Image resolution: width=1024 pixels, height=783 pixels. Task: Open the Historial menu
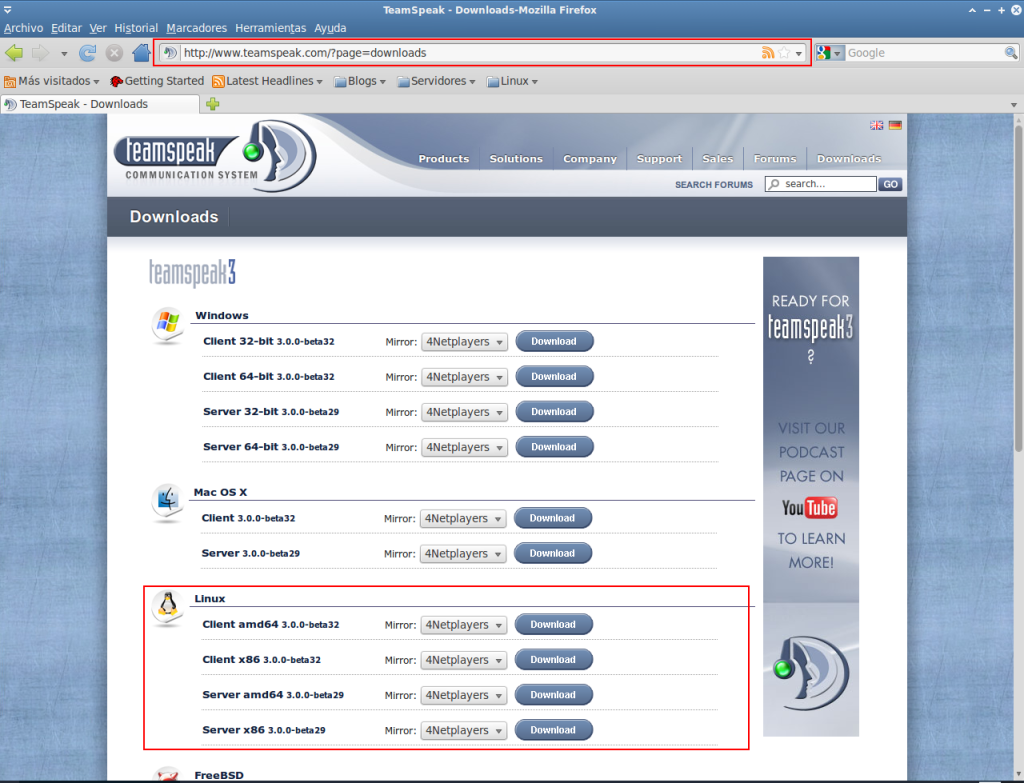[x=136, y=28]
